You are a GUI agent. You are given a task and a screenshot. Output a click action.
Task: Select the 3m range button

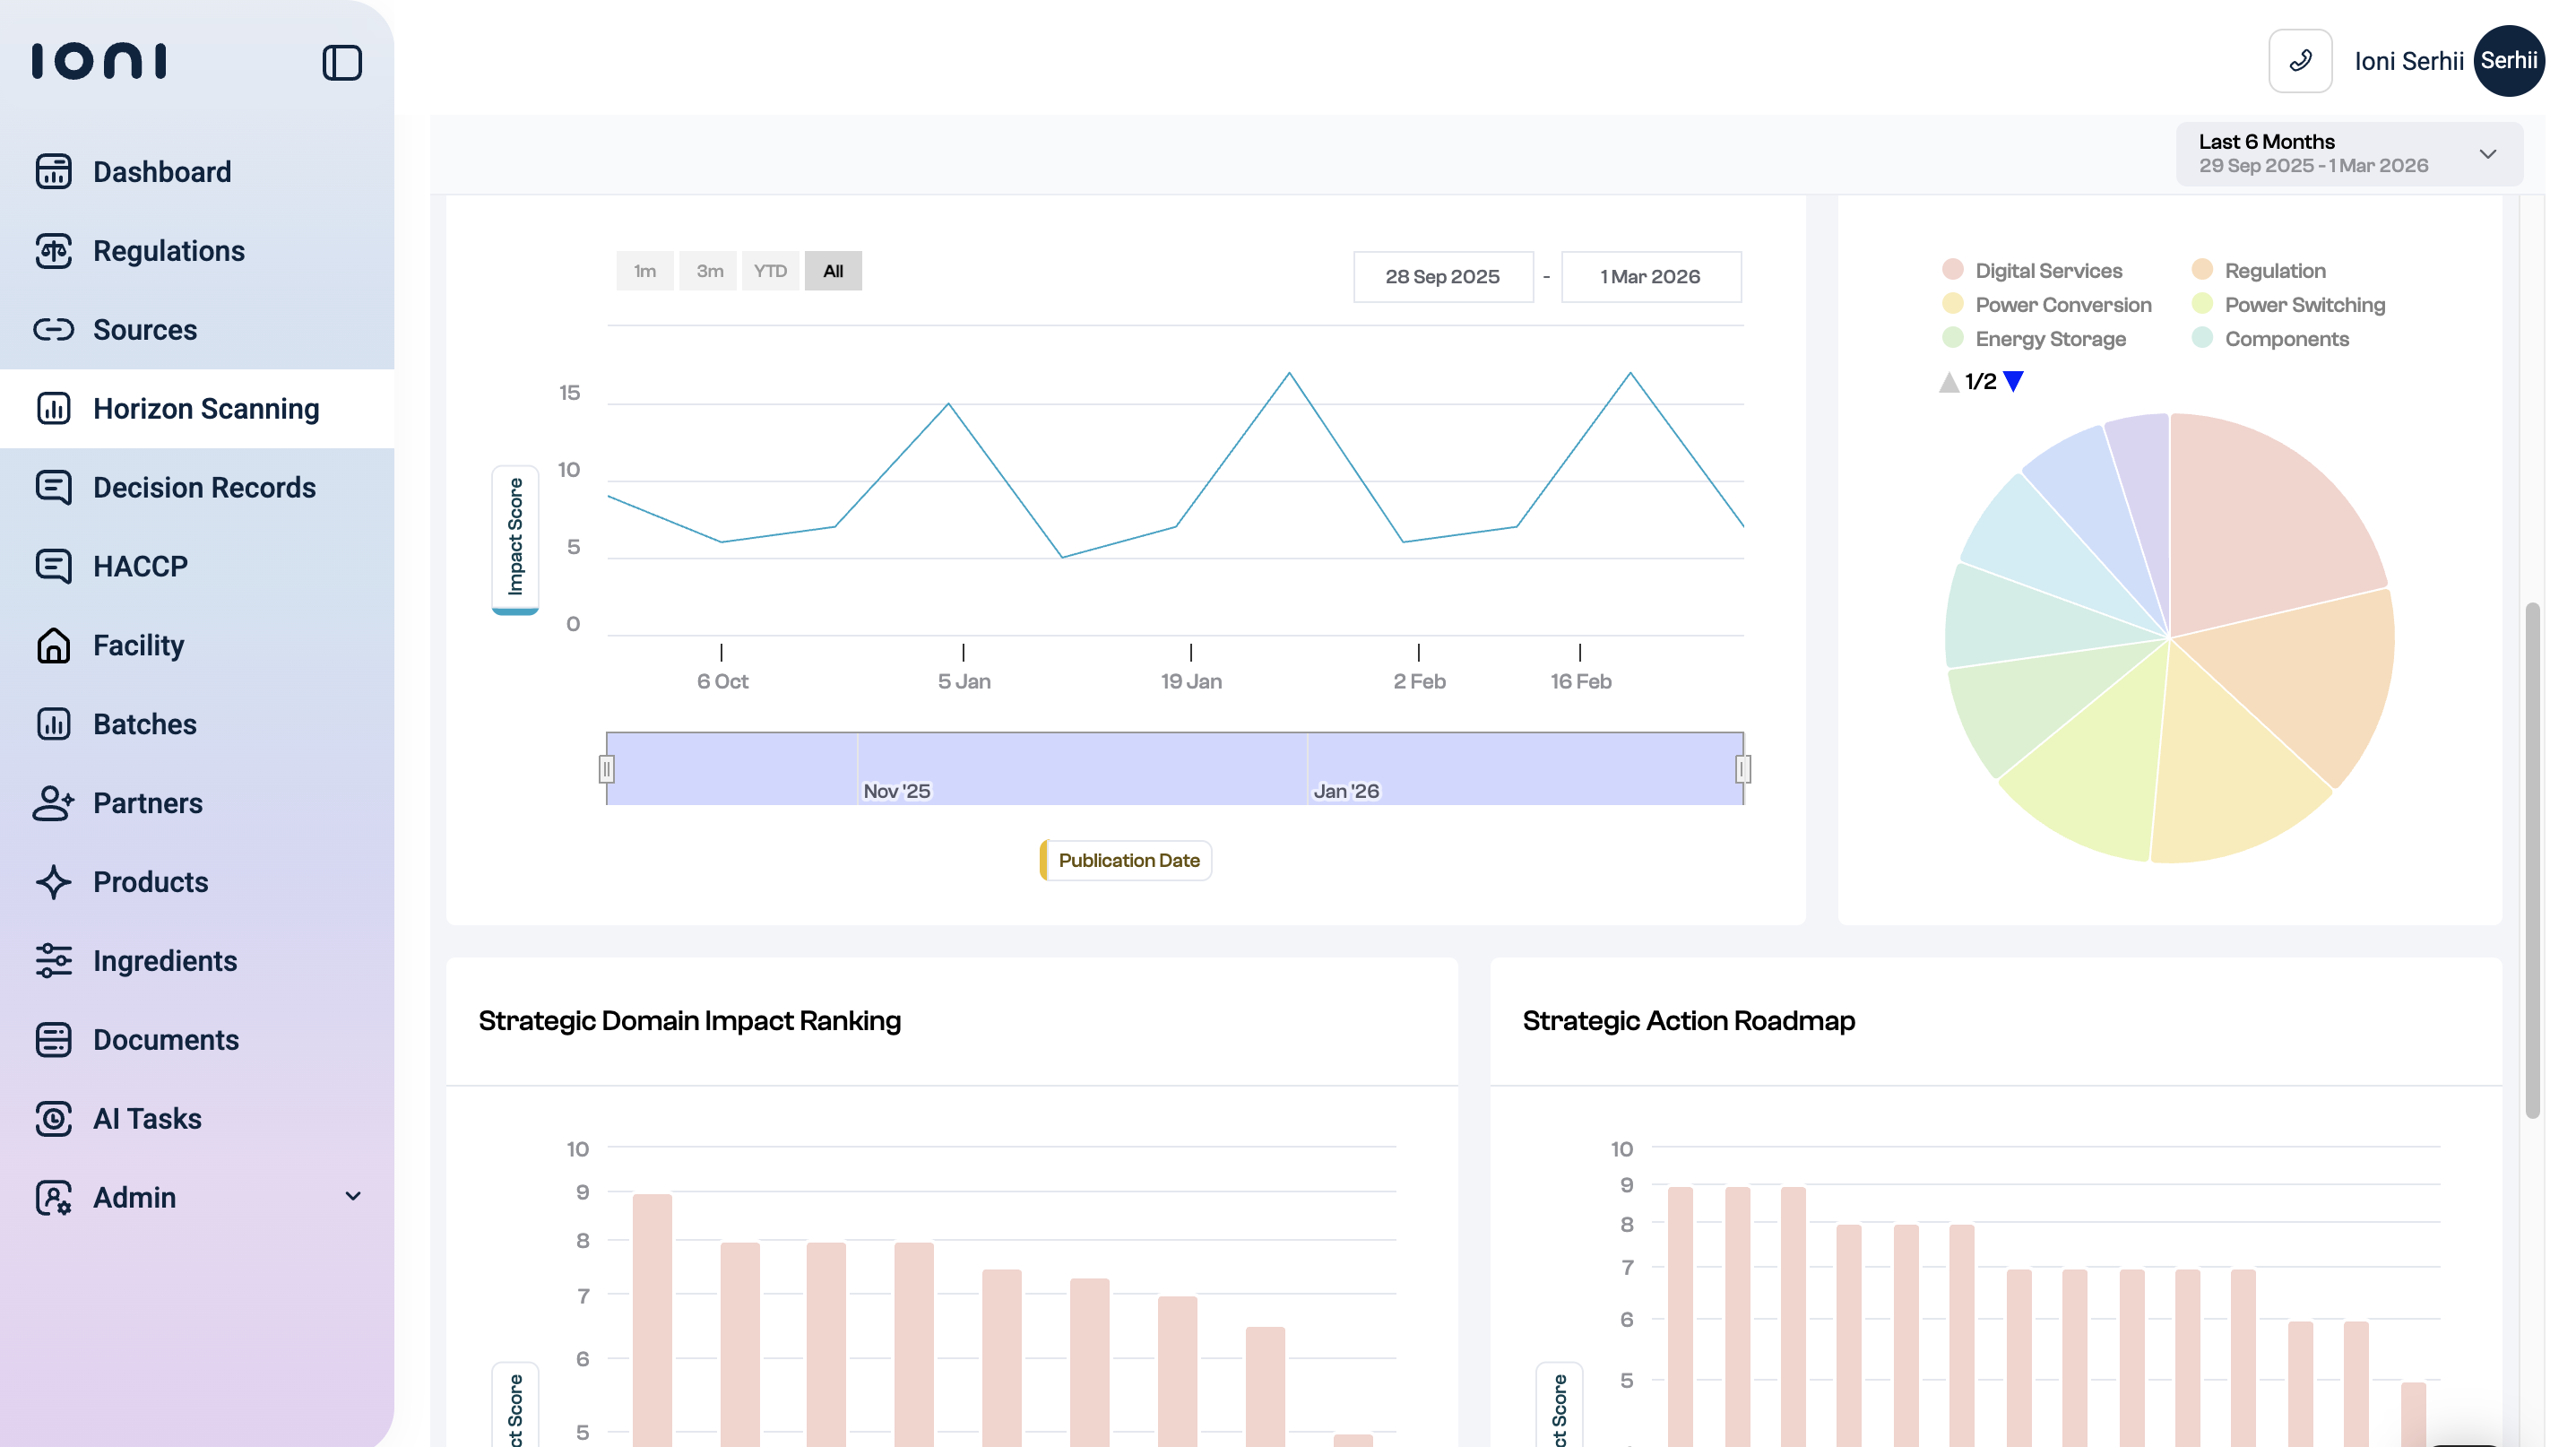[x=709, y=271]
